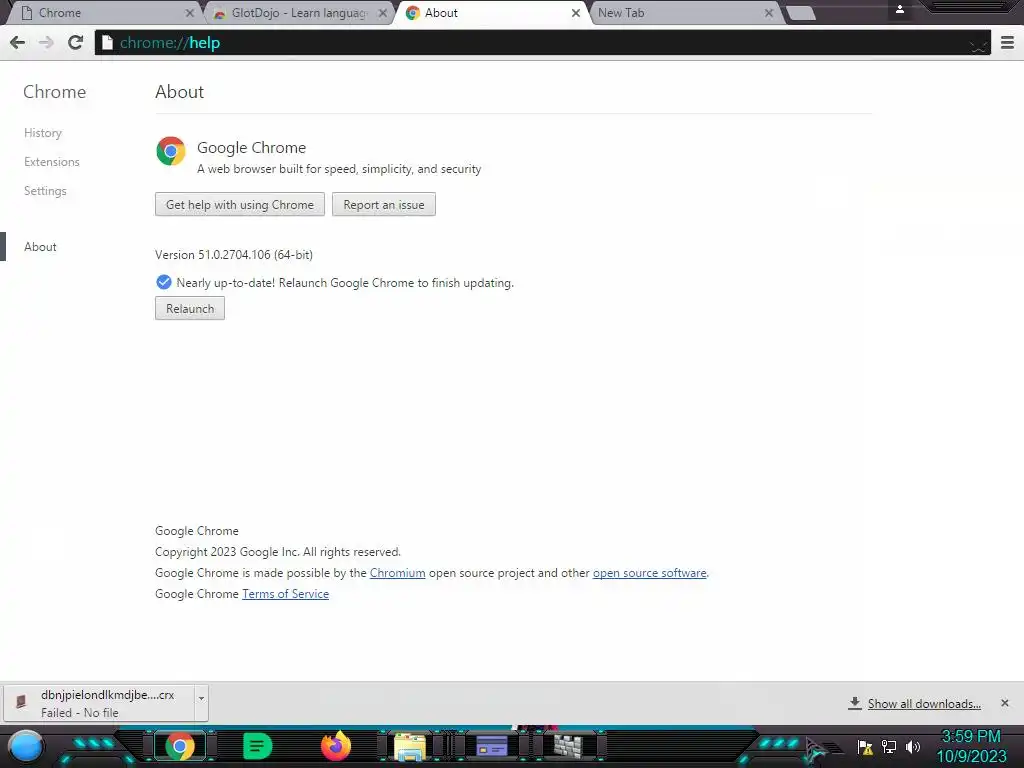The width and height of the screenshot is (1024, 768).
Task: Click the Version 51.0.2704.106 text
Action: (234, 255)
